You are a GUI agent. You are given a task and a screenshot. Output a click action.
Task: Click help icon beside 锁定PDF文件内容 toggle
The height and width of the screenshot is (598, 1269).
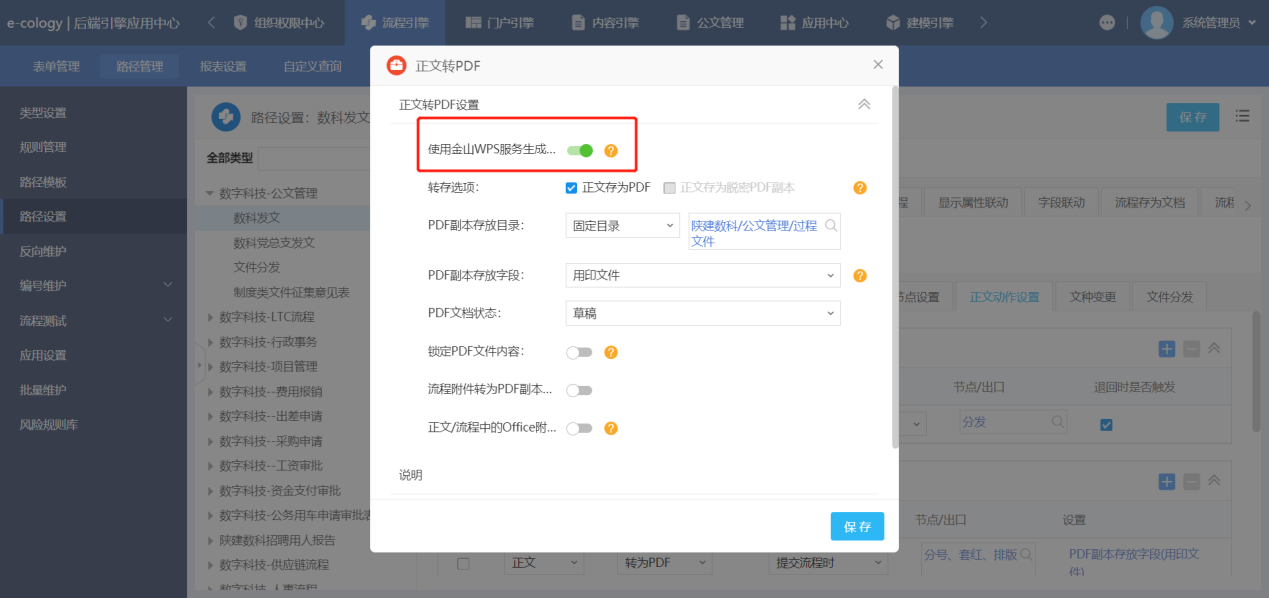(x=611, y=352)
